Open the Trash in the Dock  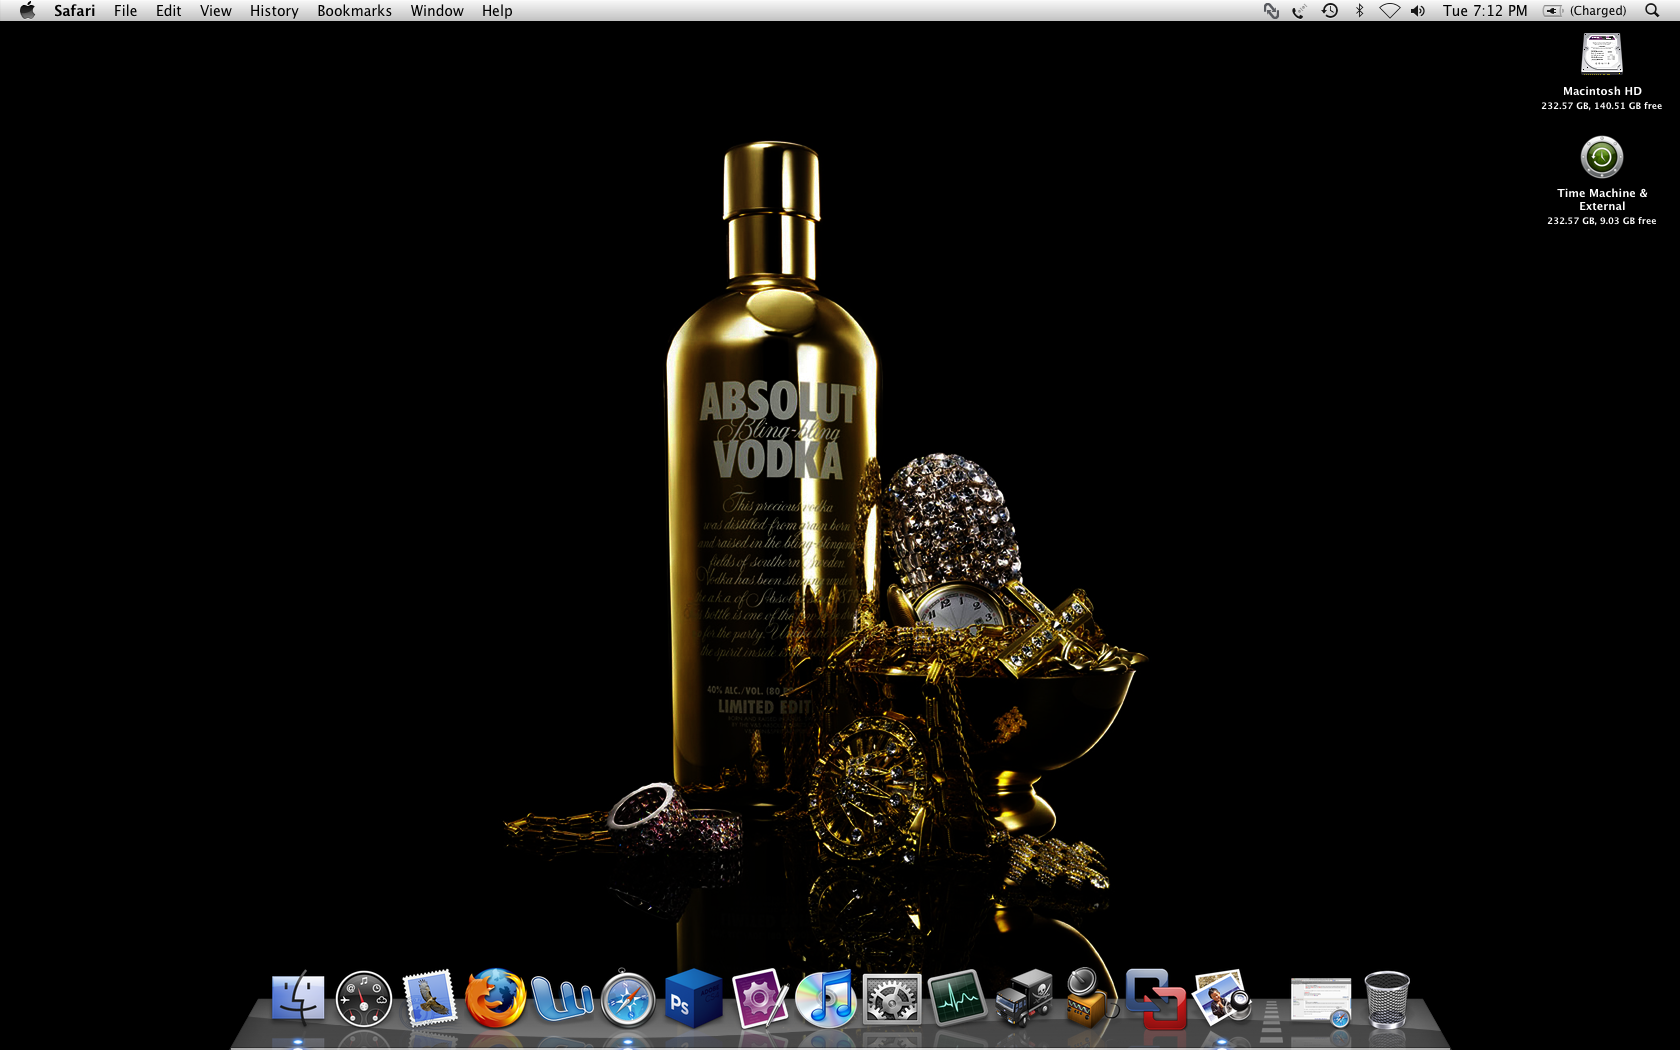pyautogui.click(x=1387, y=999)
